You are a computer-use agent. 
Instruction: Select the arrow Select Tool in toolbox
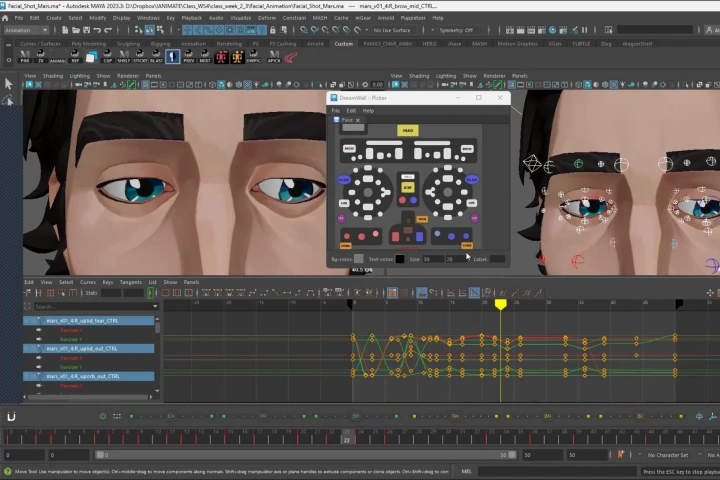[8, 84]
